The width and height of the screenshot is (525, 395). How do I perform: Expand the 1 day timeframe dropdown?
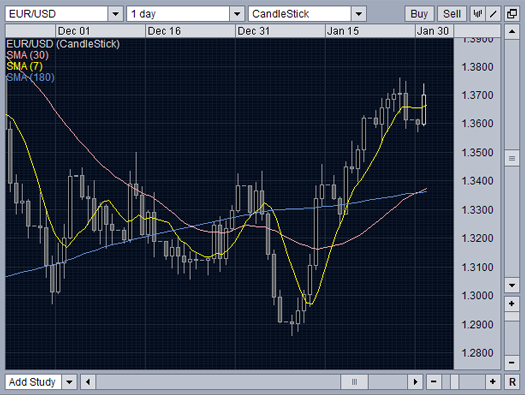[x=237, y=14]
